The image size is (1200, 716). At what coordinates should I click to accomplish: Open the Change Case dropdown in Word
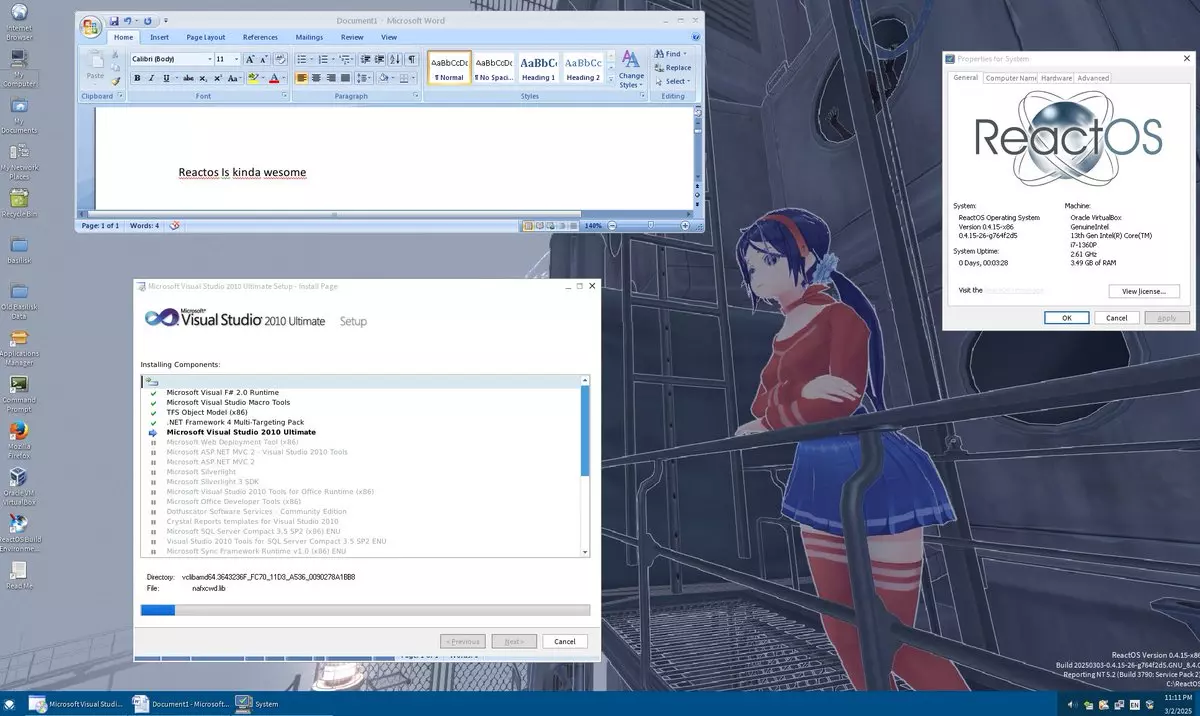[x=234, y=78]
